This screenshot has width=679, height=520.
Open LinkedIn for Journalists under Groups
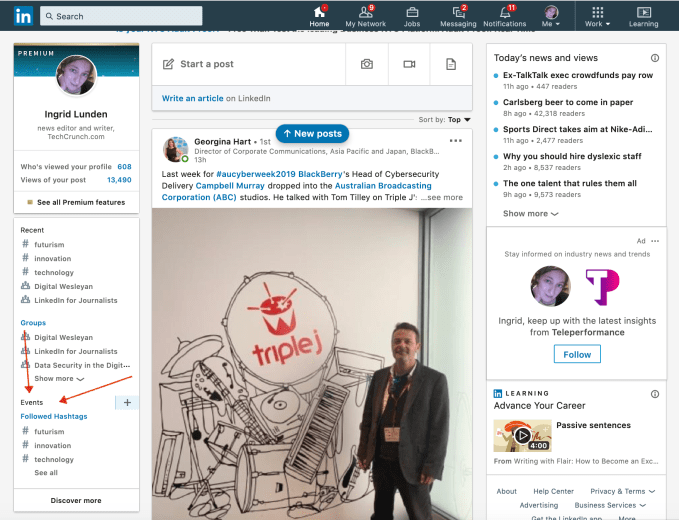76,351
